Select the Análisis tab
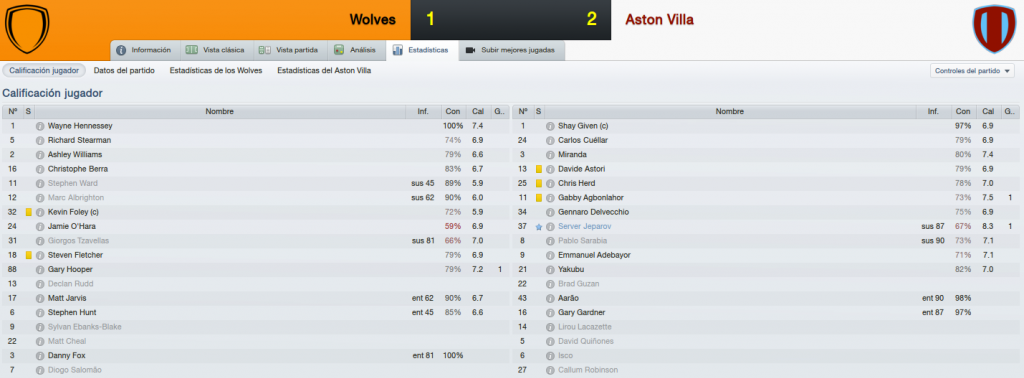The image size is (1024, 378). [x=355, y=50]
